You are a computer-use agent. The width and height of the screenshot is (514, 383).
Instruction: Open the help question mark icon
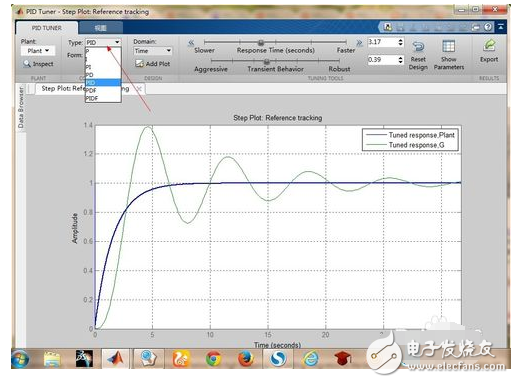[488, 27]
